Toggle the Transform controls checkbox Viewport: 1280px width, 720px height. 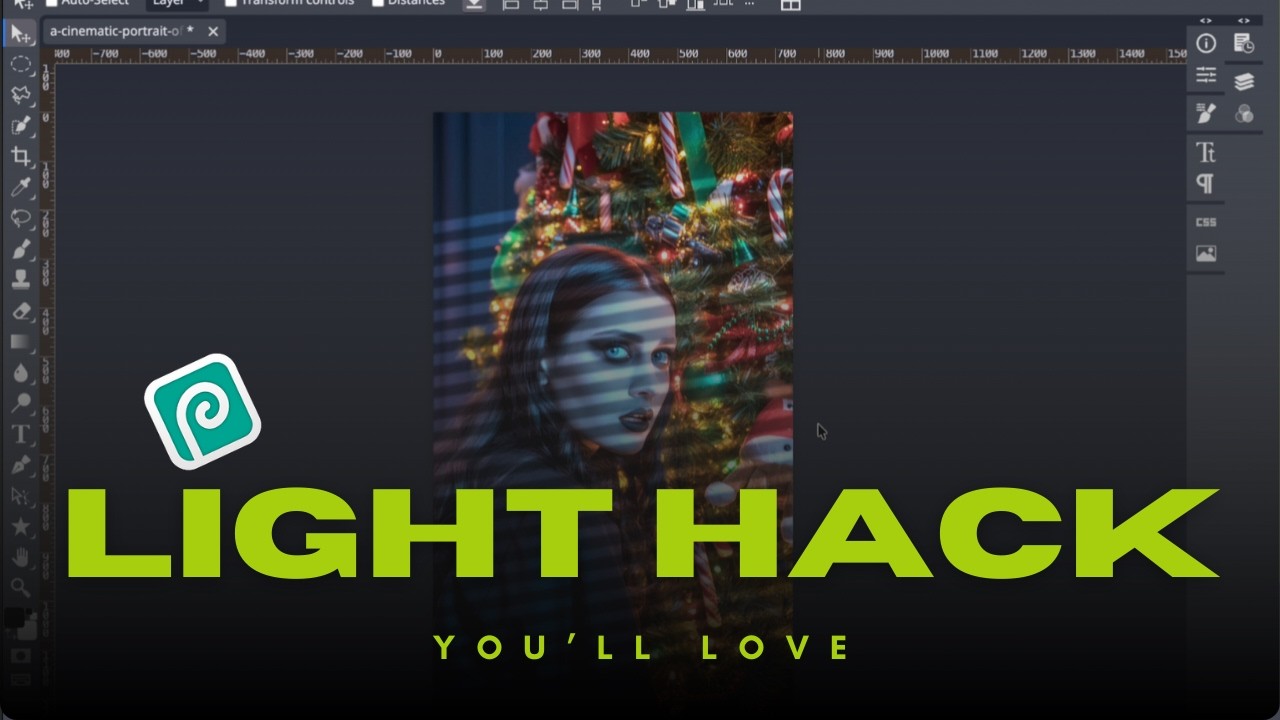coord(231,3)
